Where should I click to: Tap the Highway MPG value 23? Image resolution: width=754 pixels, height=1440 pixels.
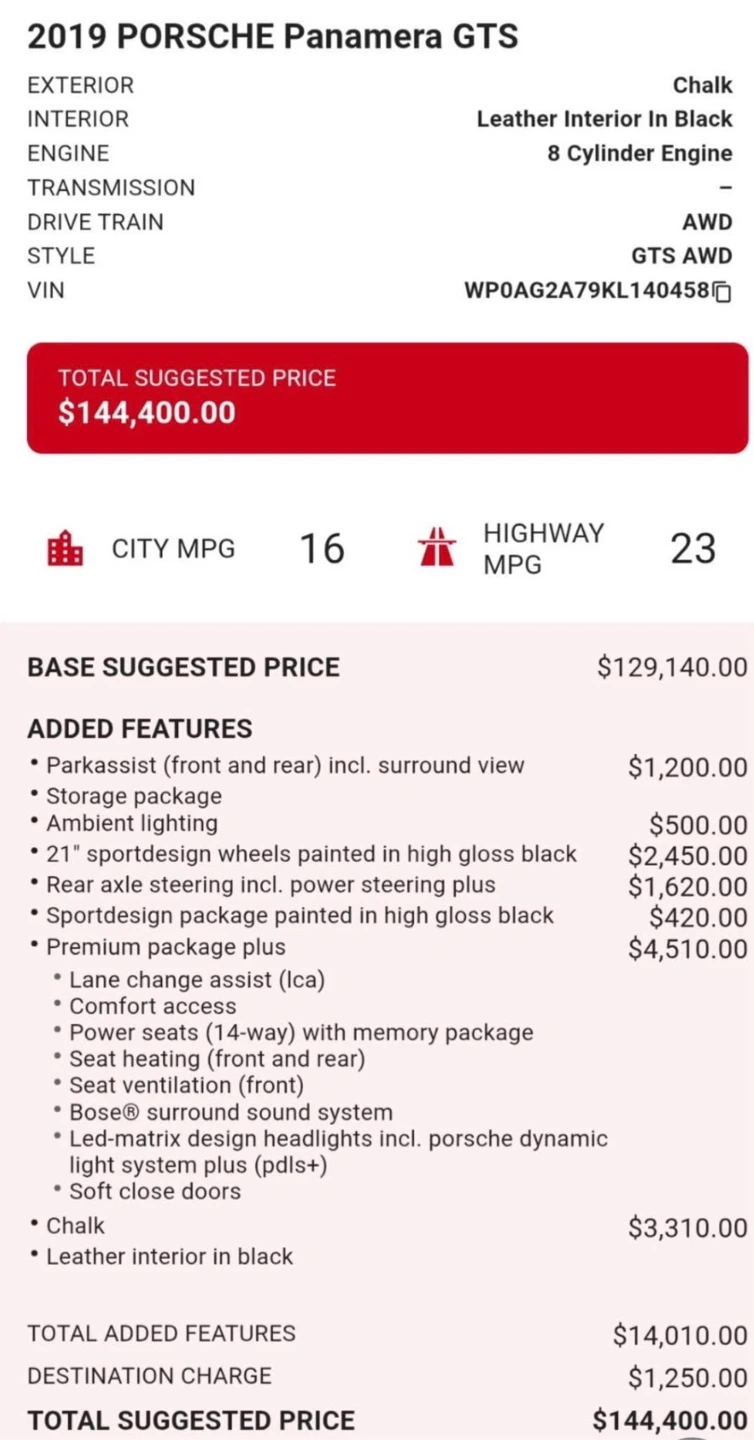(x=693, y=549)
